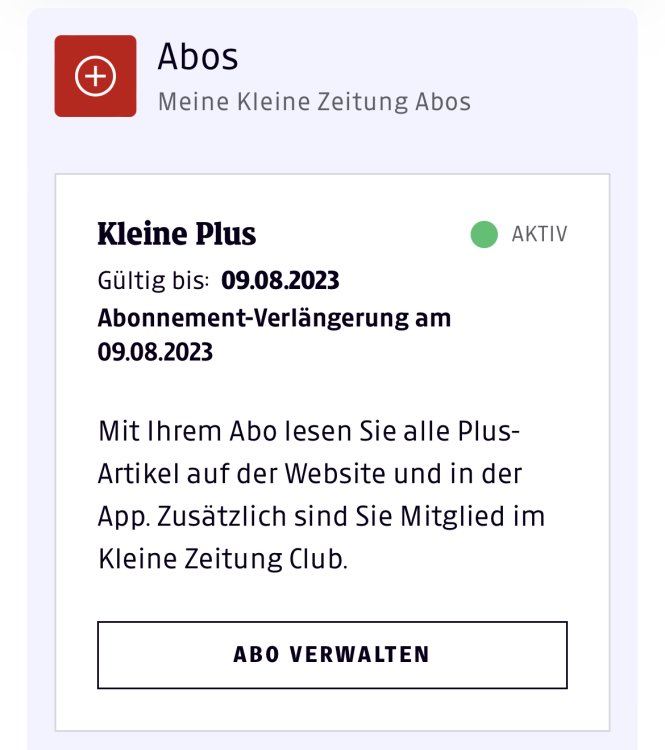Screen dimensions: 665x750
Task: Click the green active status dot
Action: tap(484, 235)
